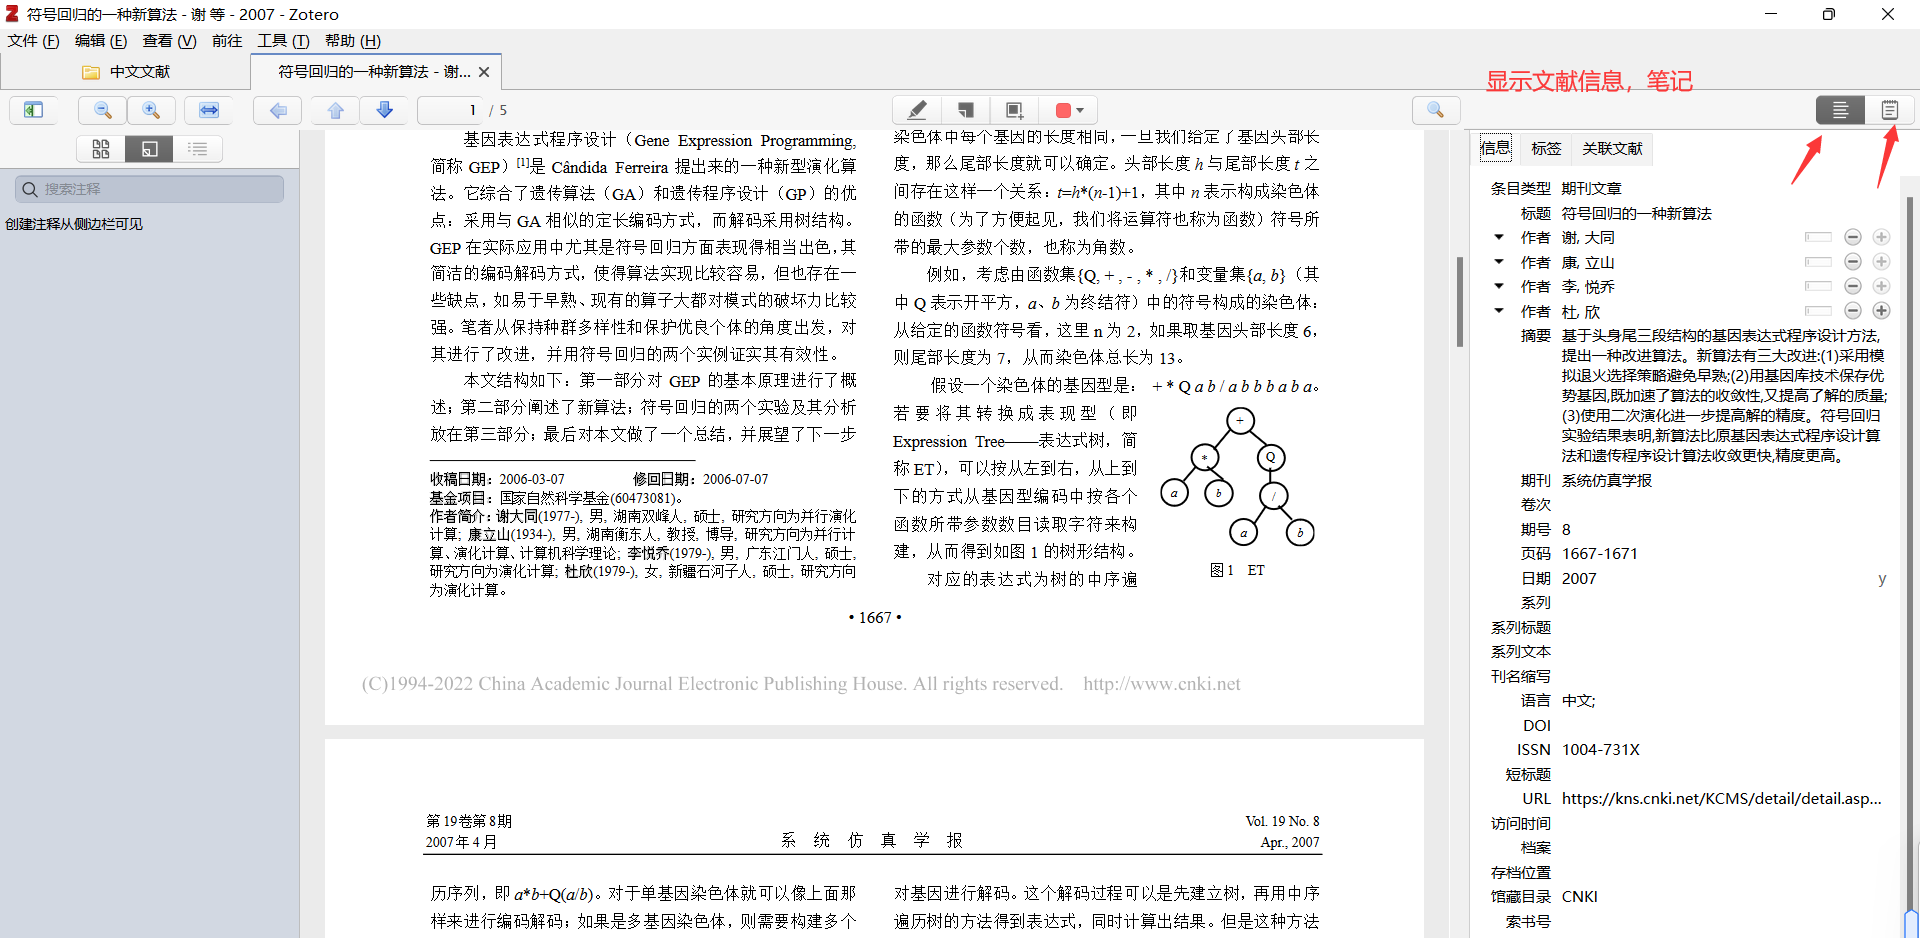
Task: Edit the 馆藏目录 value CNKI
Action: click(x=1580, y=896)
